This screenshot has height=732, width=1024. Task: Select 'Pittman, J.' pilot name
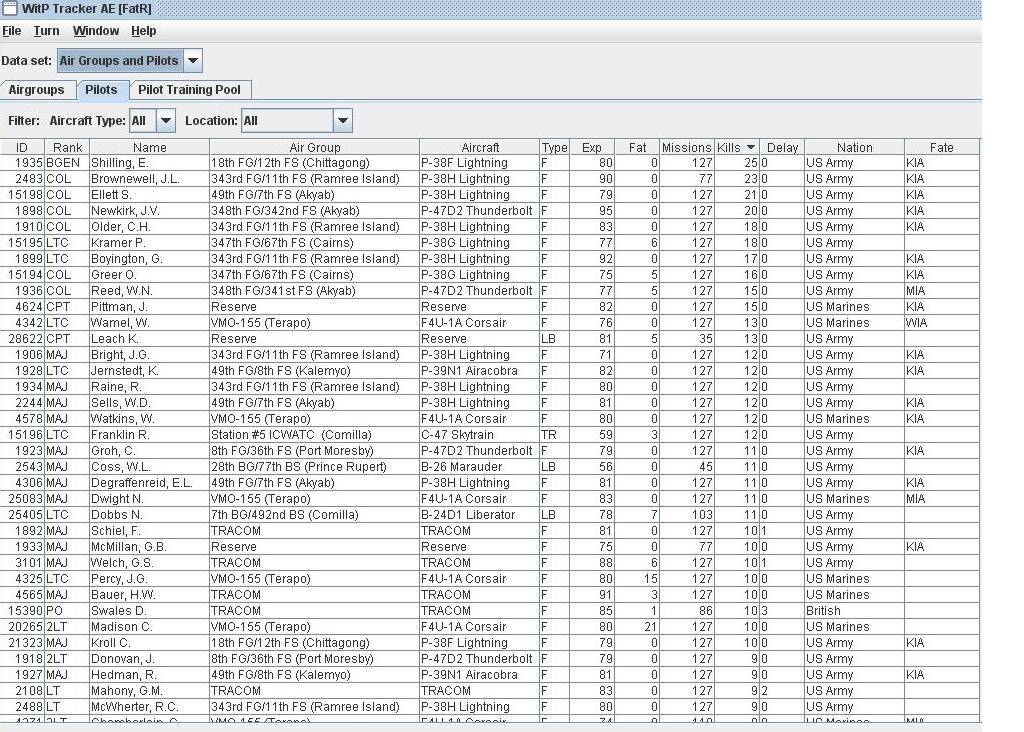[x=150, y=307]
